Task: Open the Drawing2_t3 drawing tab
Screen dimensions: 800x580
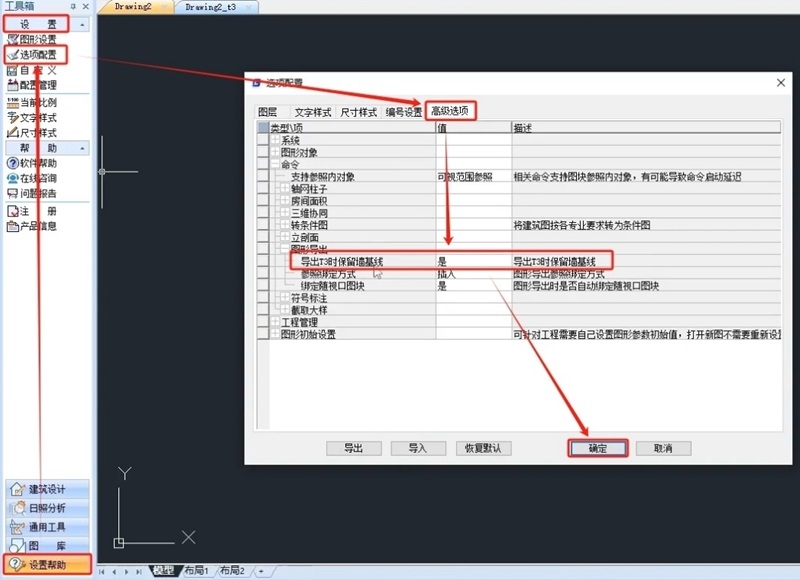Action: coord(209,6)
